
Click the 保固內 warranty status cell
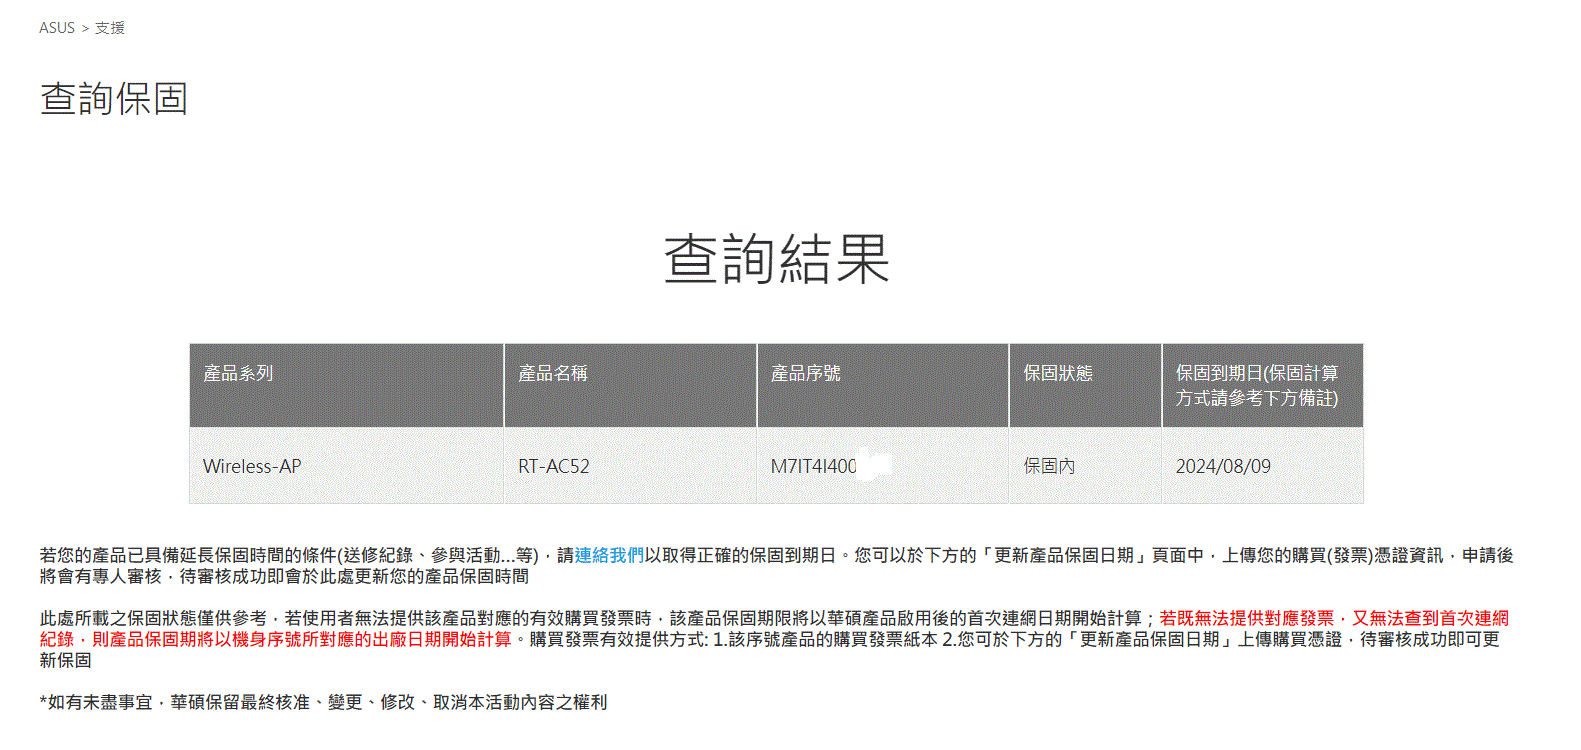coord(1049,466)
